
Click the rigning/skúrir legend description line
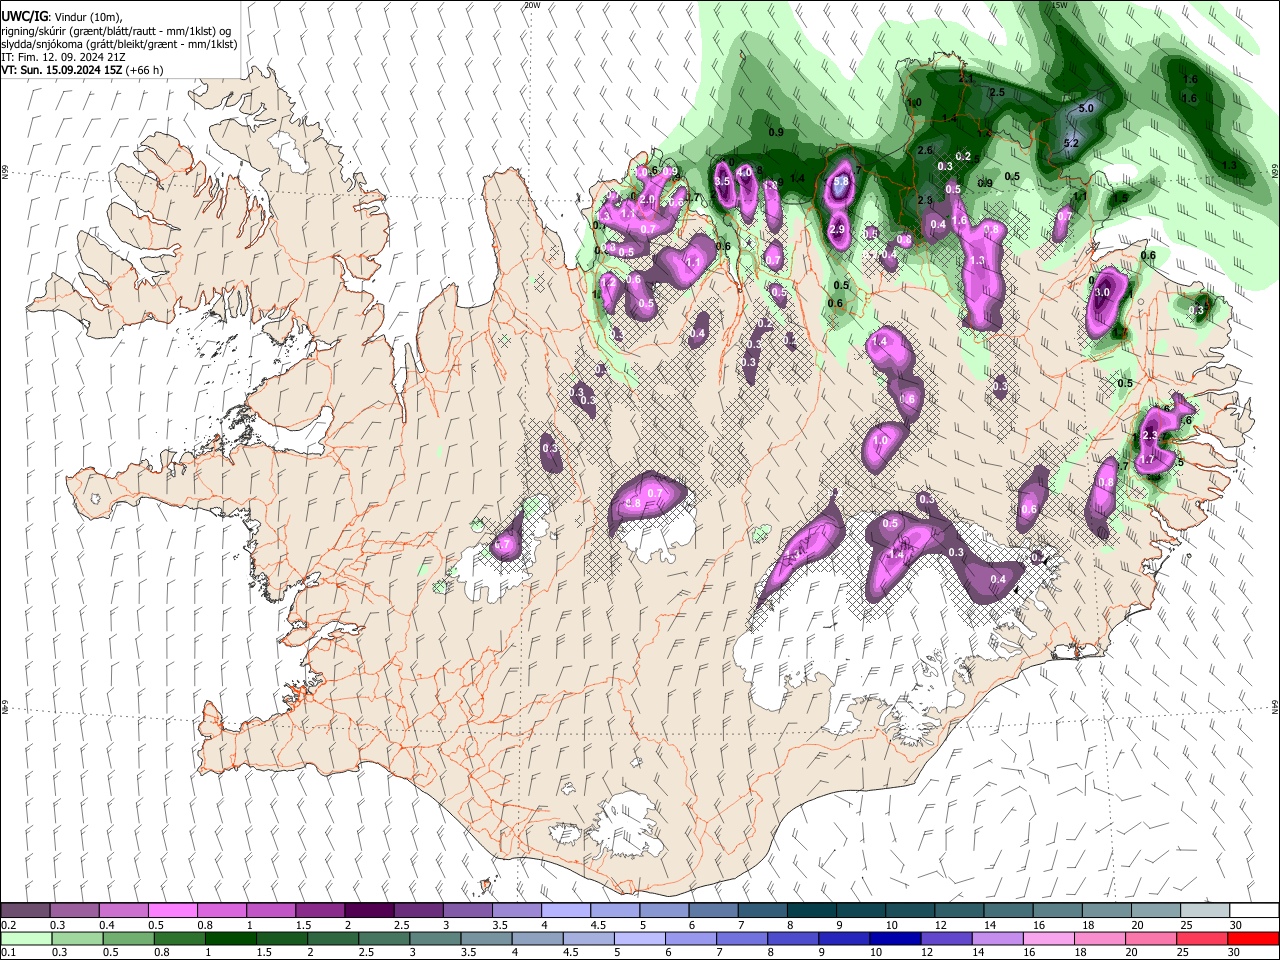coord(118,32)
